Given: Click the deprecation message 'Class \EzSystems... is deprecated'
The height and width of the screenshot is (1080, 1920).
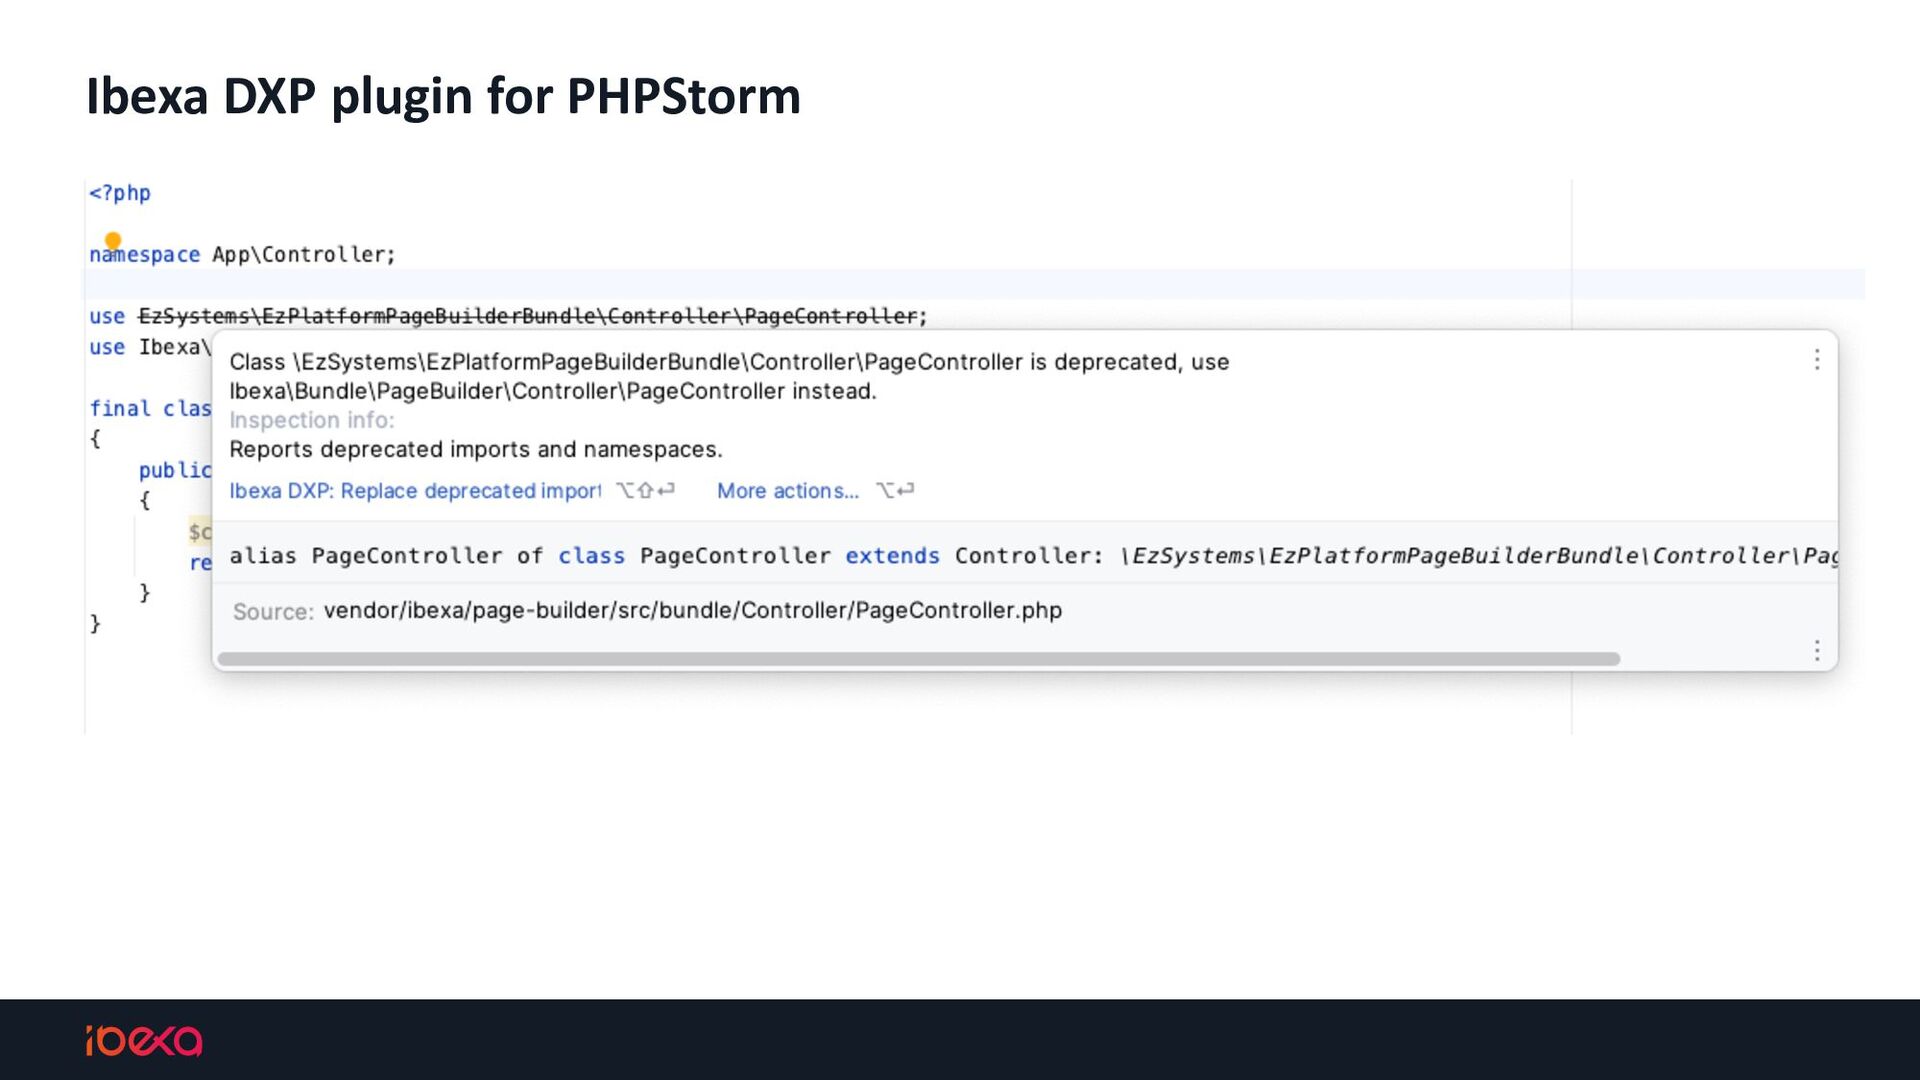Looking at the screenshot, I should tap(729, 376).
